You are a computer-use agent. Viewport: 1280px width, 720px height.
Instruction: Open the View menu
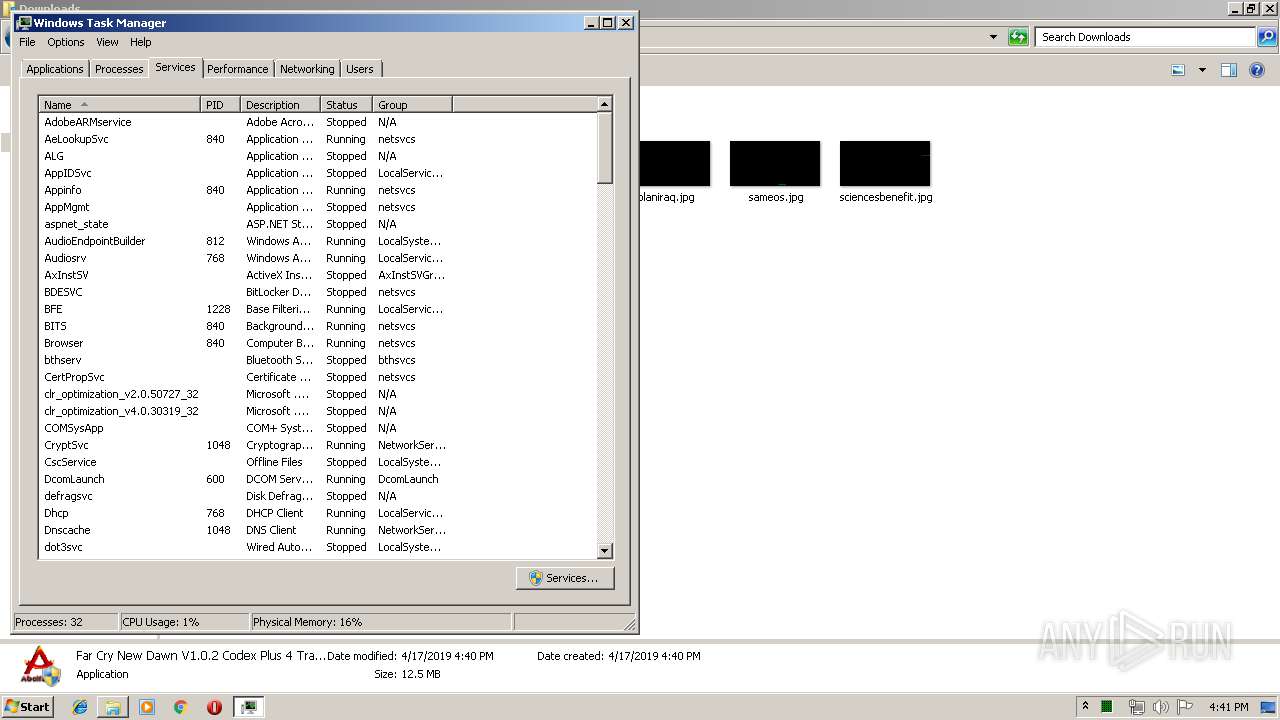click(x=107, y=42)
